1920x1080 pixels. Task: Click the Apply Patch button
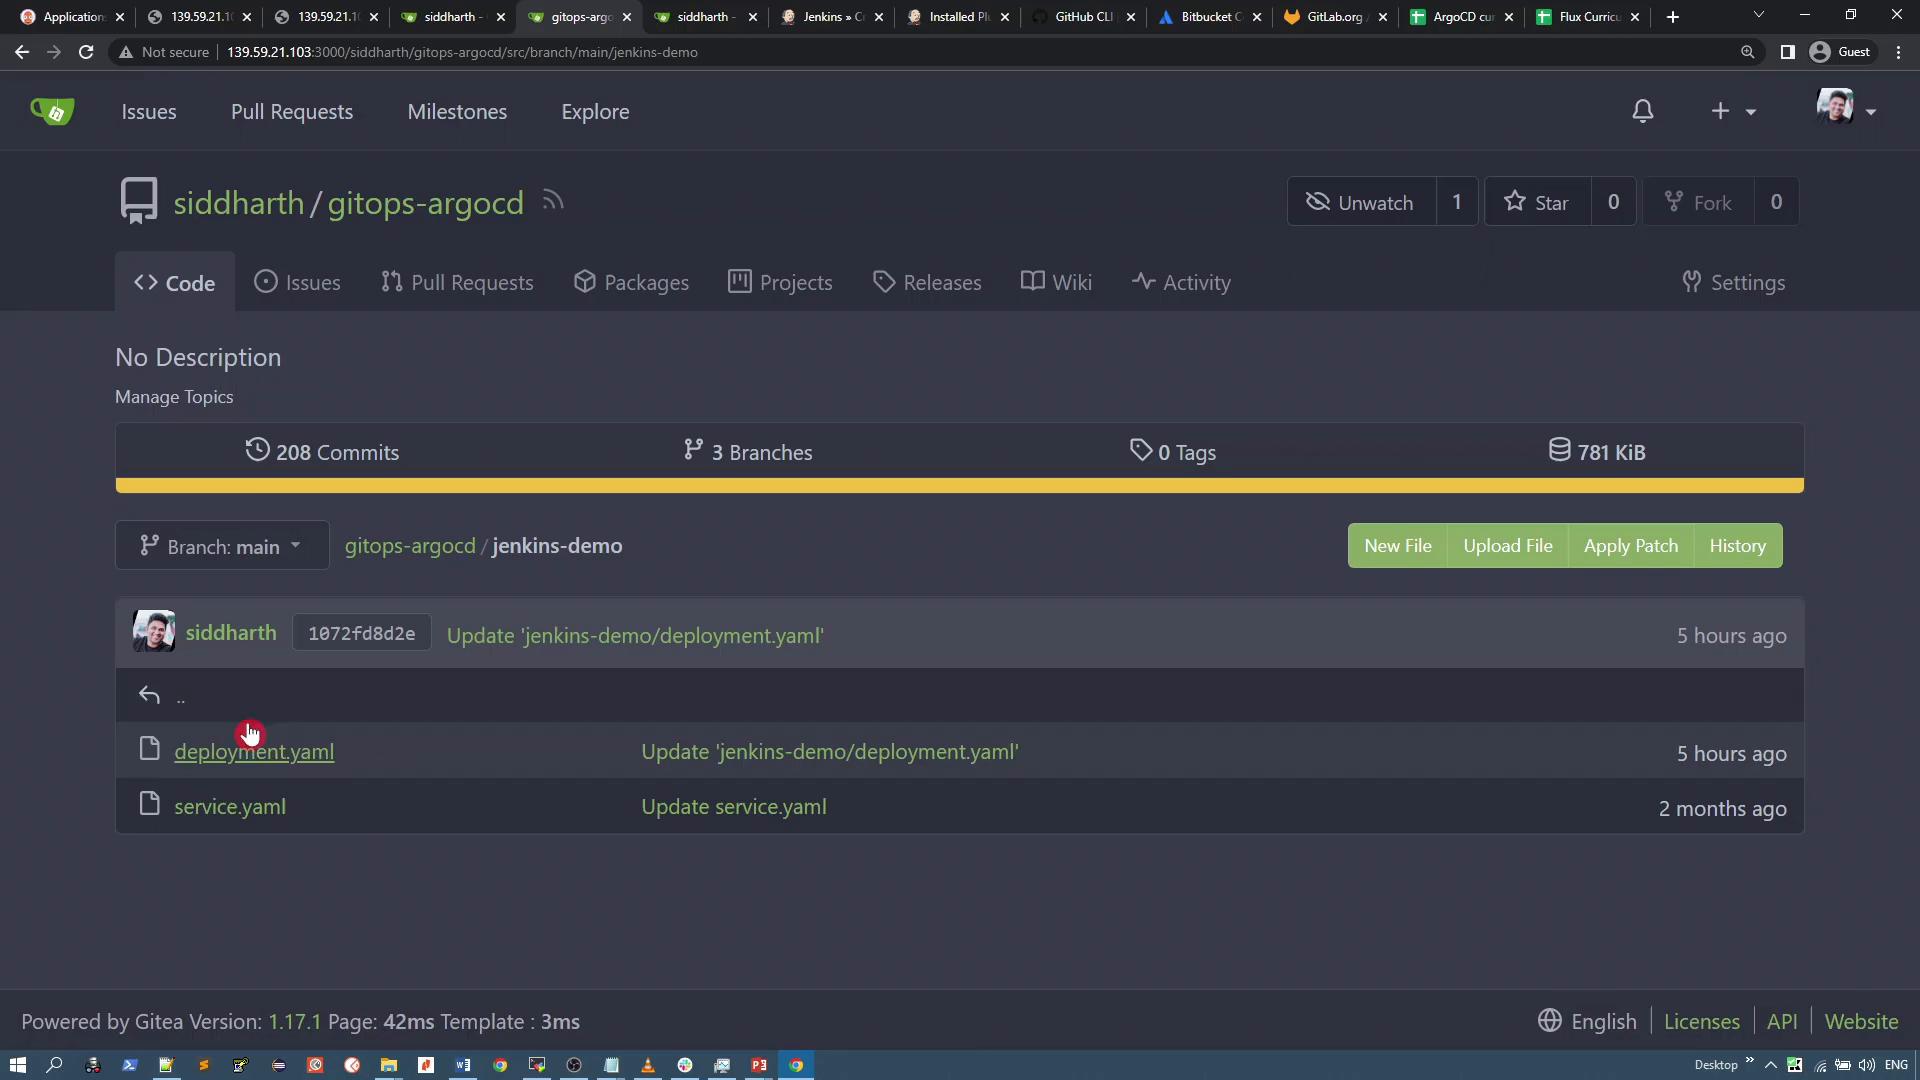[x=1631, y=546]
